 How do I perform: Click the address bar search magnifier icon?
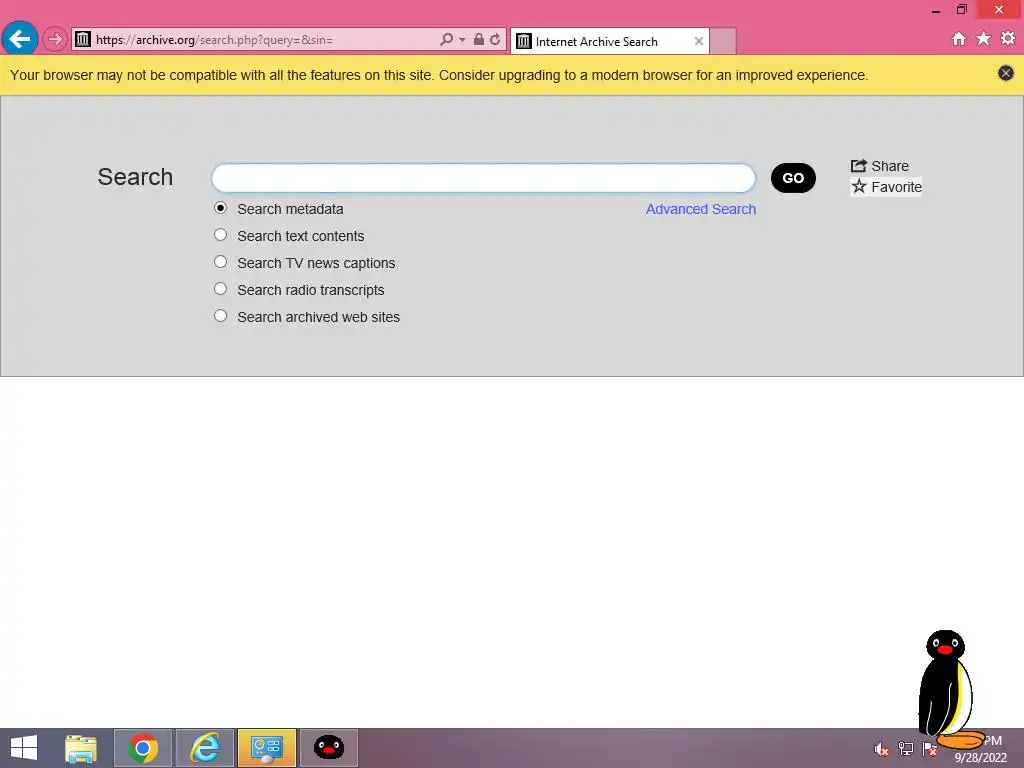[x=446, y=39]
